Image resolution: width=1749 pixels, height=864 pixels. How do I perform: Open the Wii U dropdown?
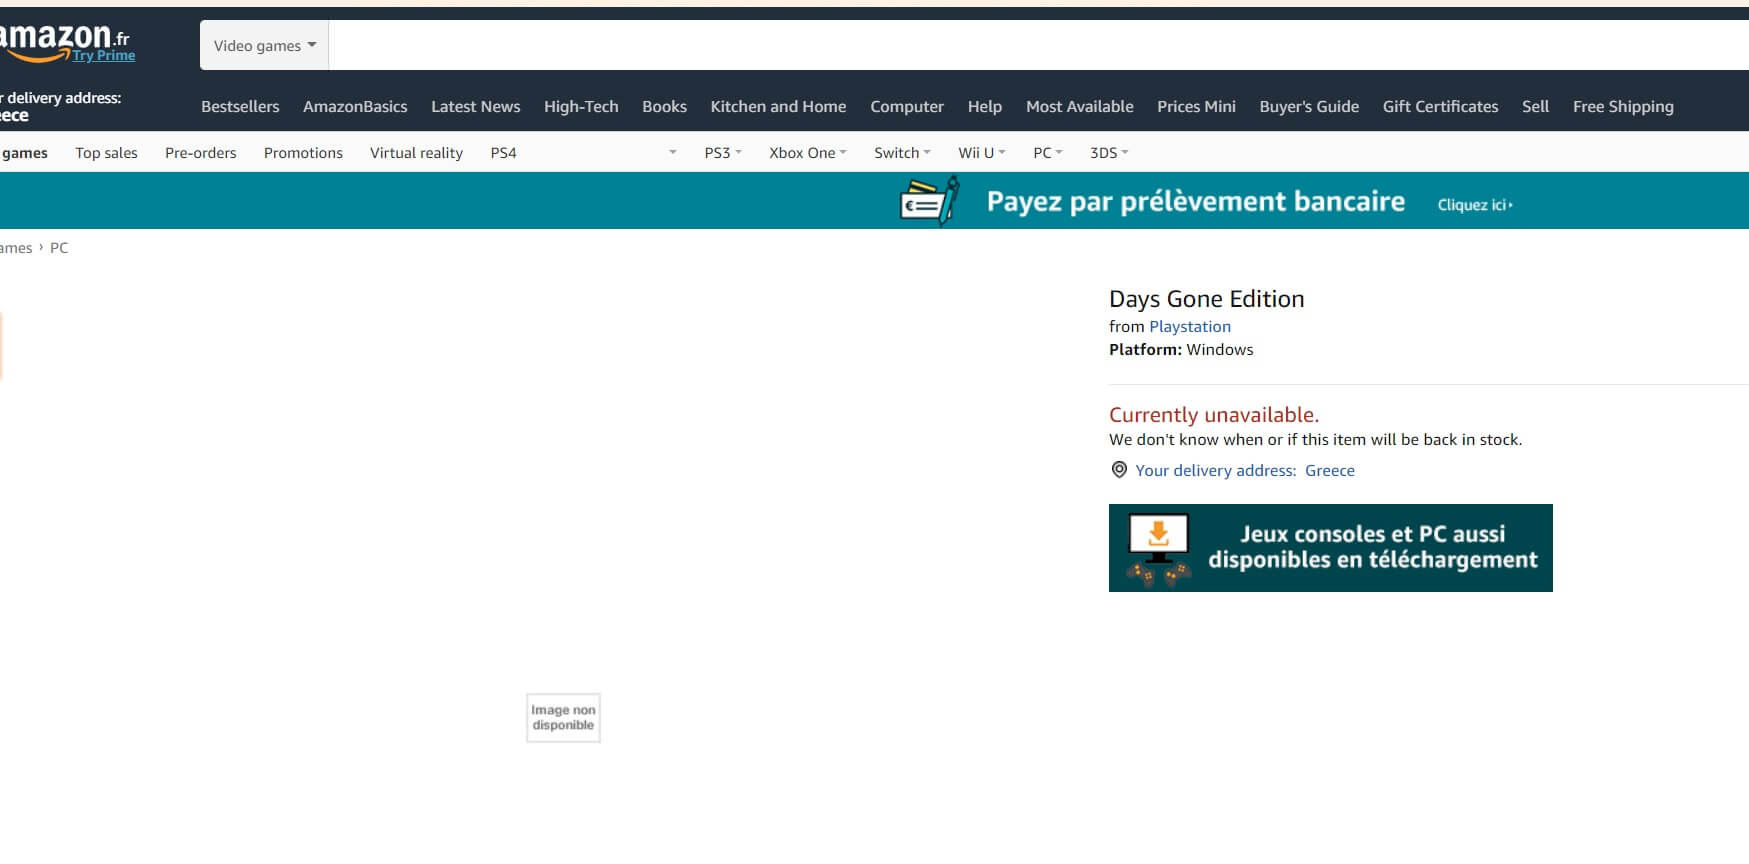(981, 153)
